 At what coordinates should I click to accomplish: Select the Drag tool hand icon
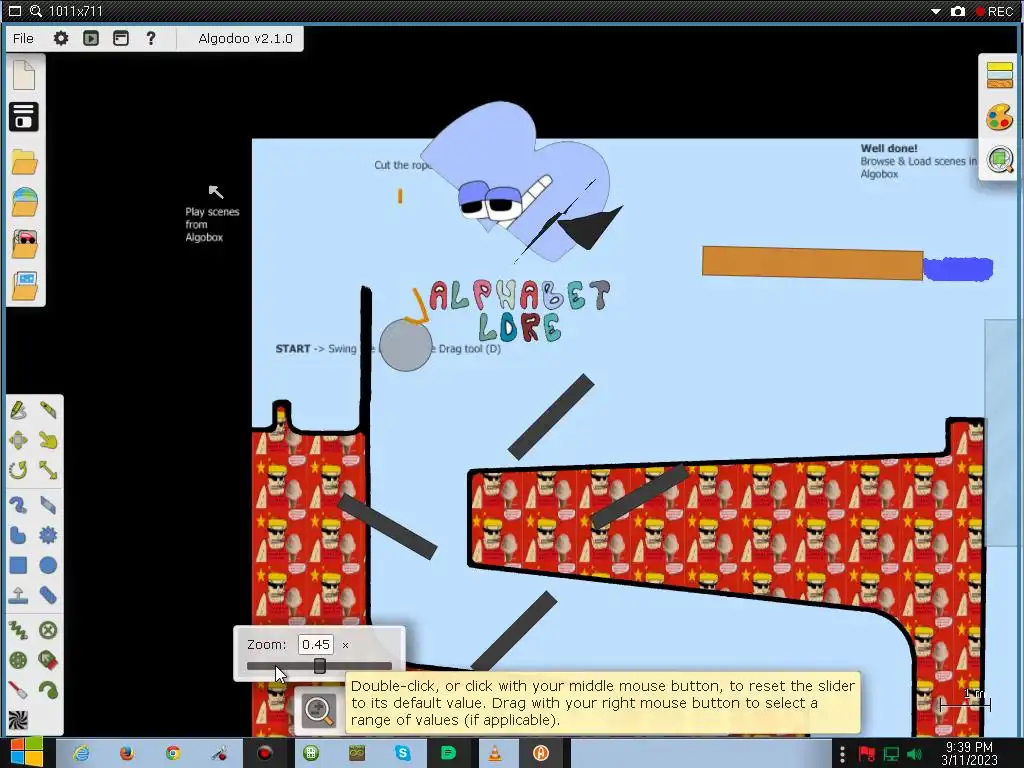pos(48,440)
